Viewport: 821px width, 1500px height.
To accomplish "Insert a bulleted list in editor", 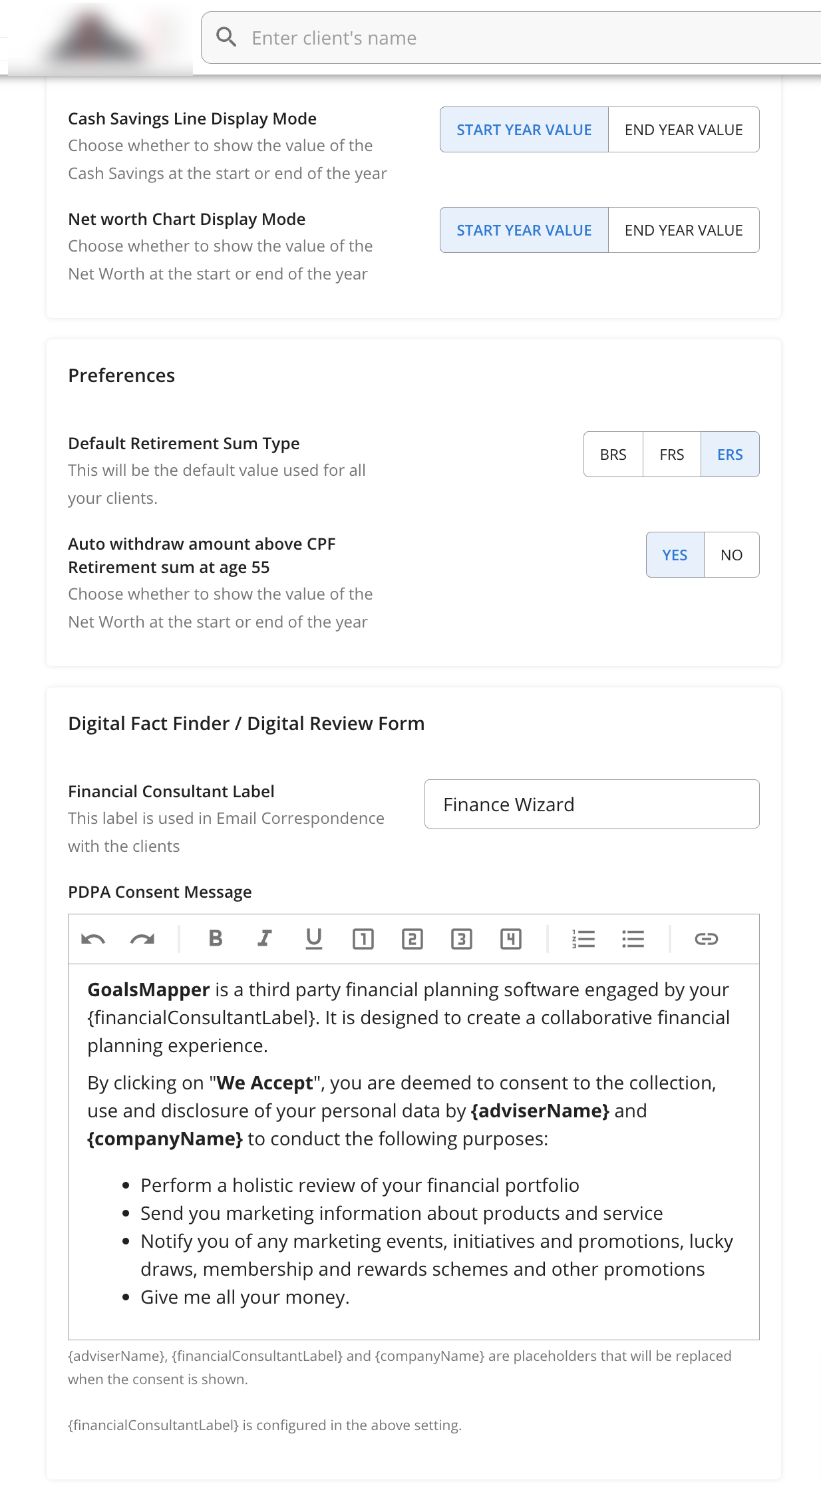I will 633,939.
